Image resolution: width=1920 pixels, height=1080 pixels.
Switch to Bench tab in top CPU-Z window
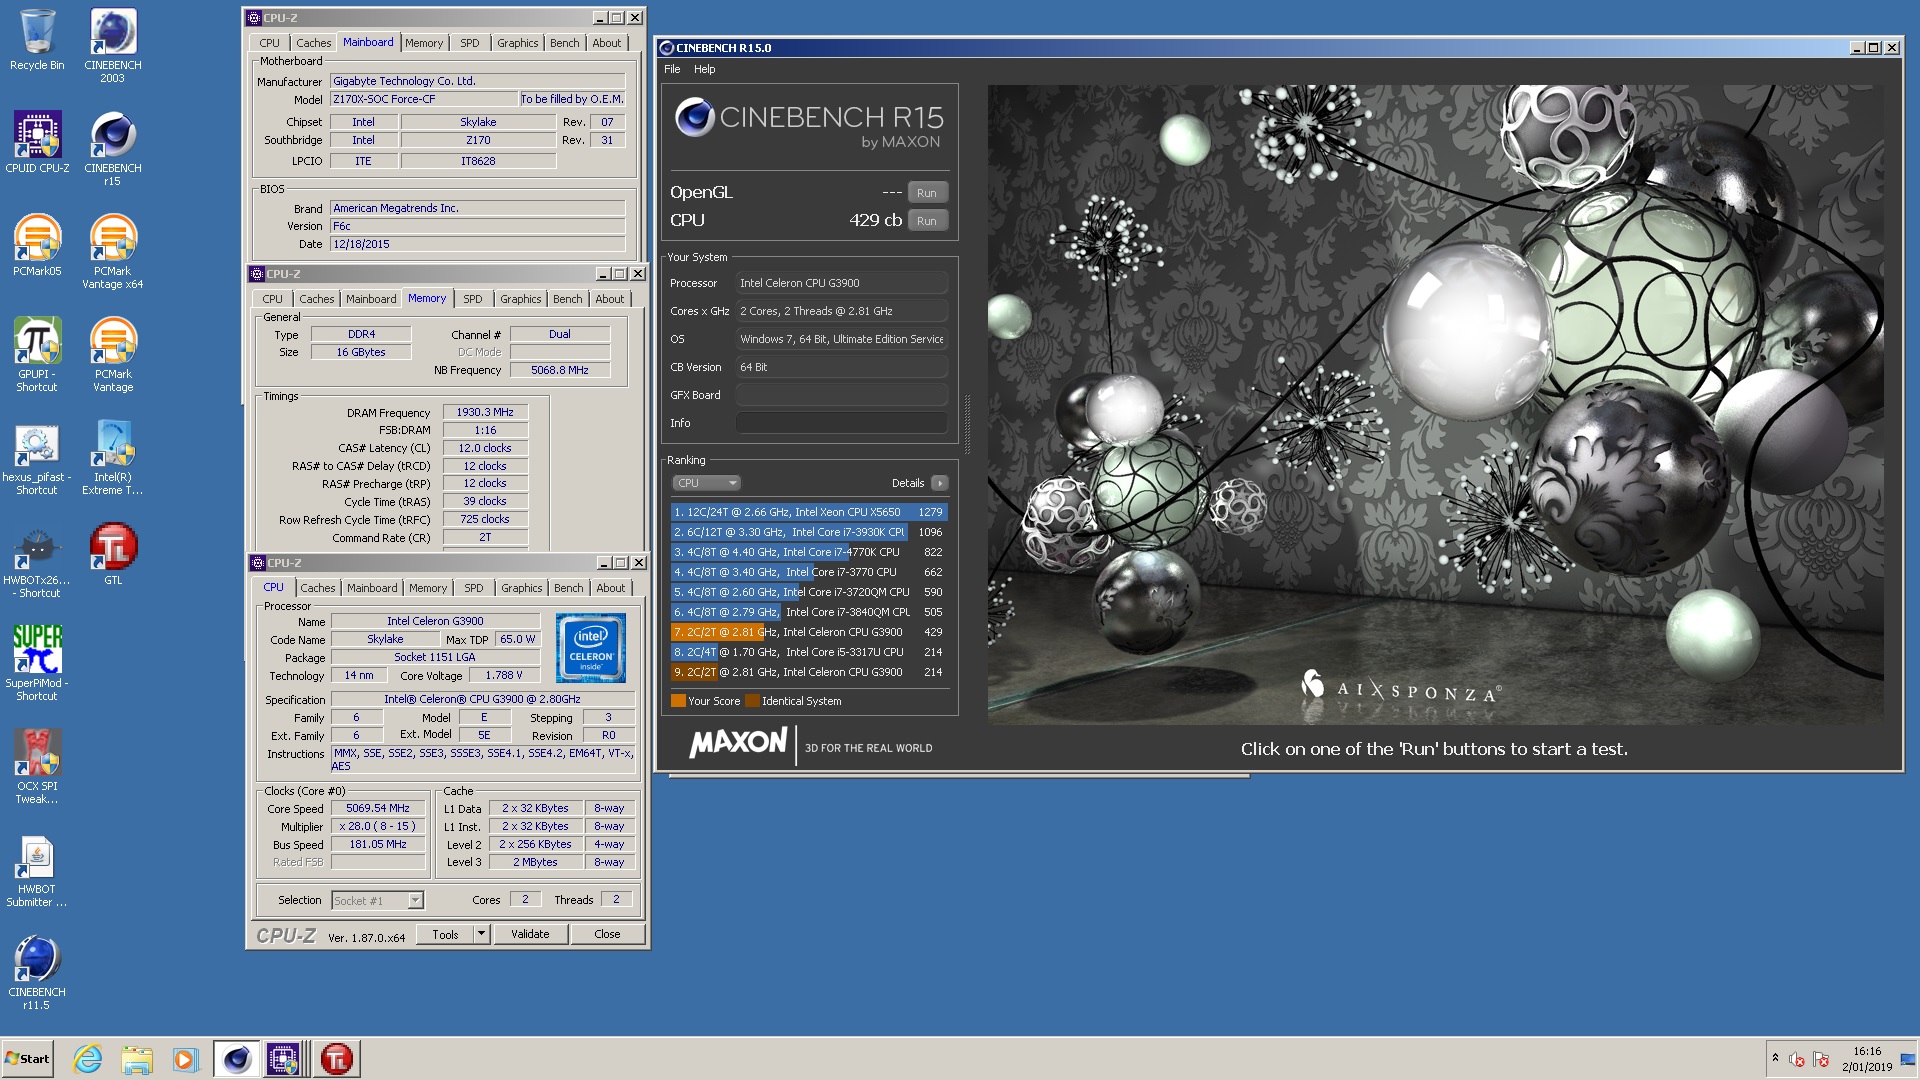pyautogui.click(x=564, y=43)
